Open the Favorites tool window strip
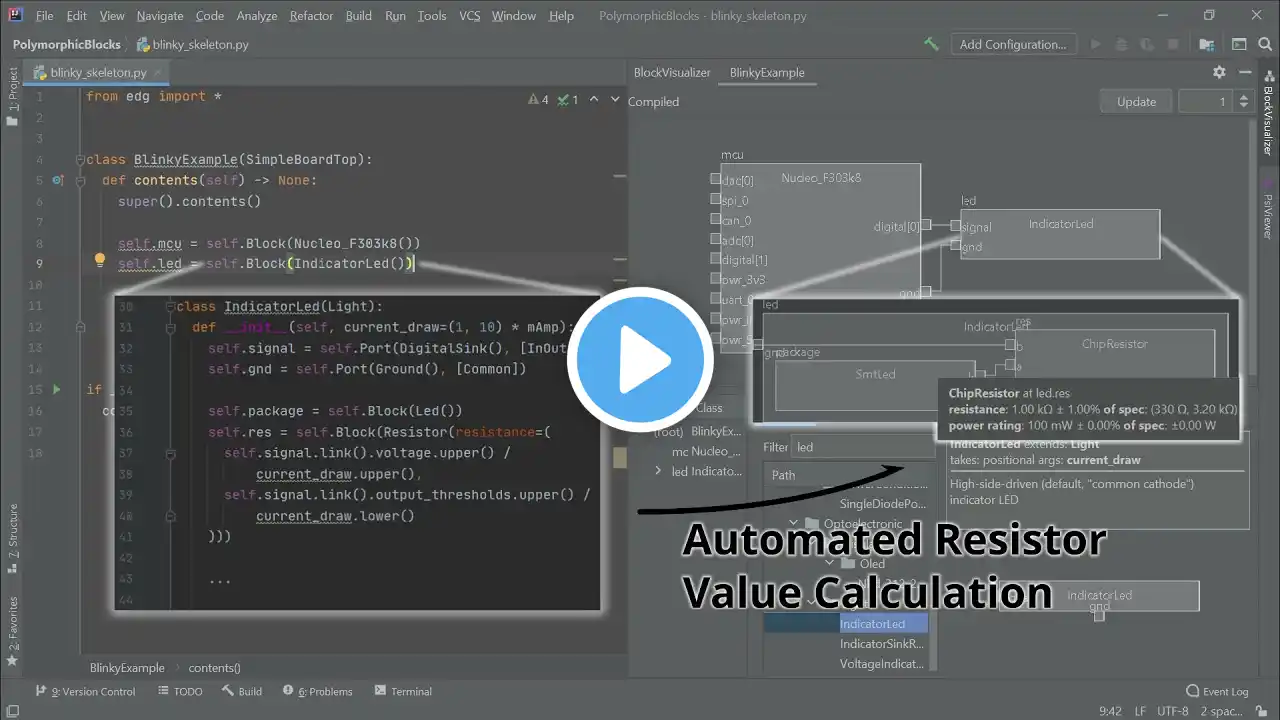This screenshot has width=1280, height=720. (13, 632)
